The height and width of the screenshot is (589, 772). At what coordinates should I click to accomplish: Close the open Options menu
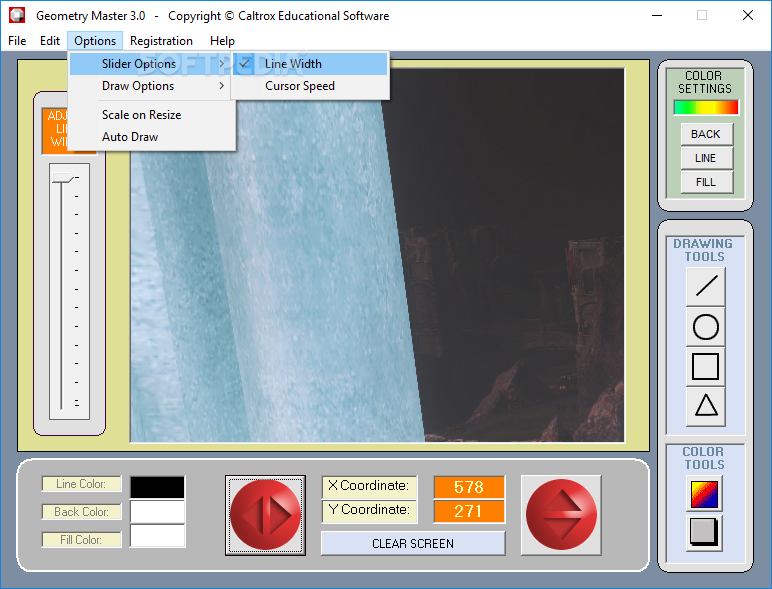click(95, 41)
